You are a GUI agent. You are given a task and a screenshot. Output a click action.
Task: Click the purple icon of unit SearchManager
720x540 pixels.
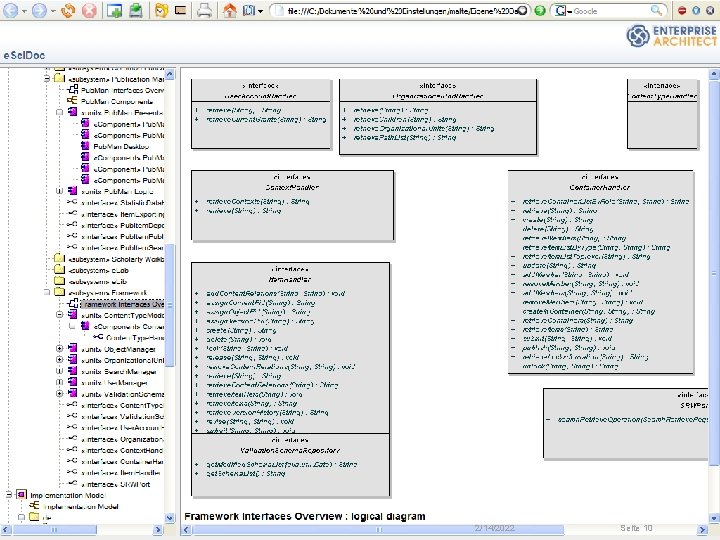point(73,371)
